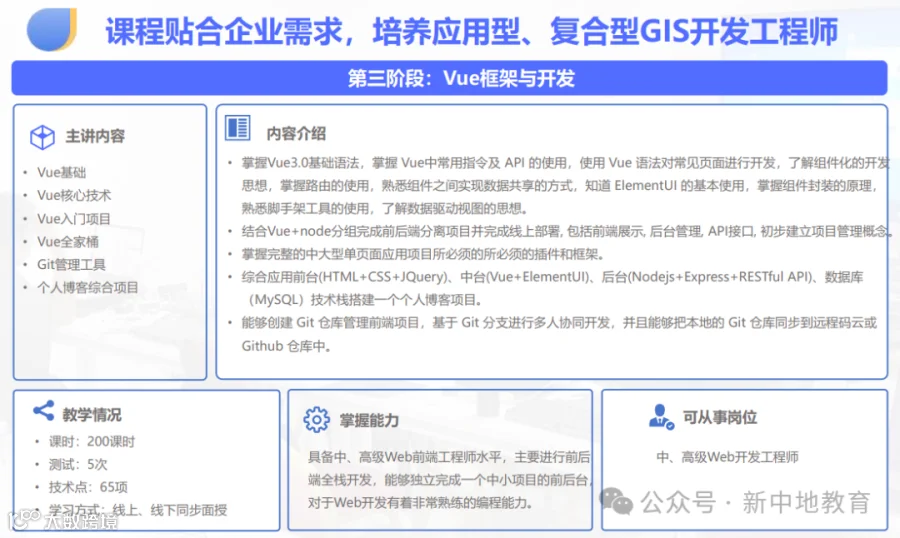
Task: Click the 内容介绍 heading
Action: click(296, 134)
